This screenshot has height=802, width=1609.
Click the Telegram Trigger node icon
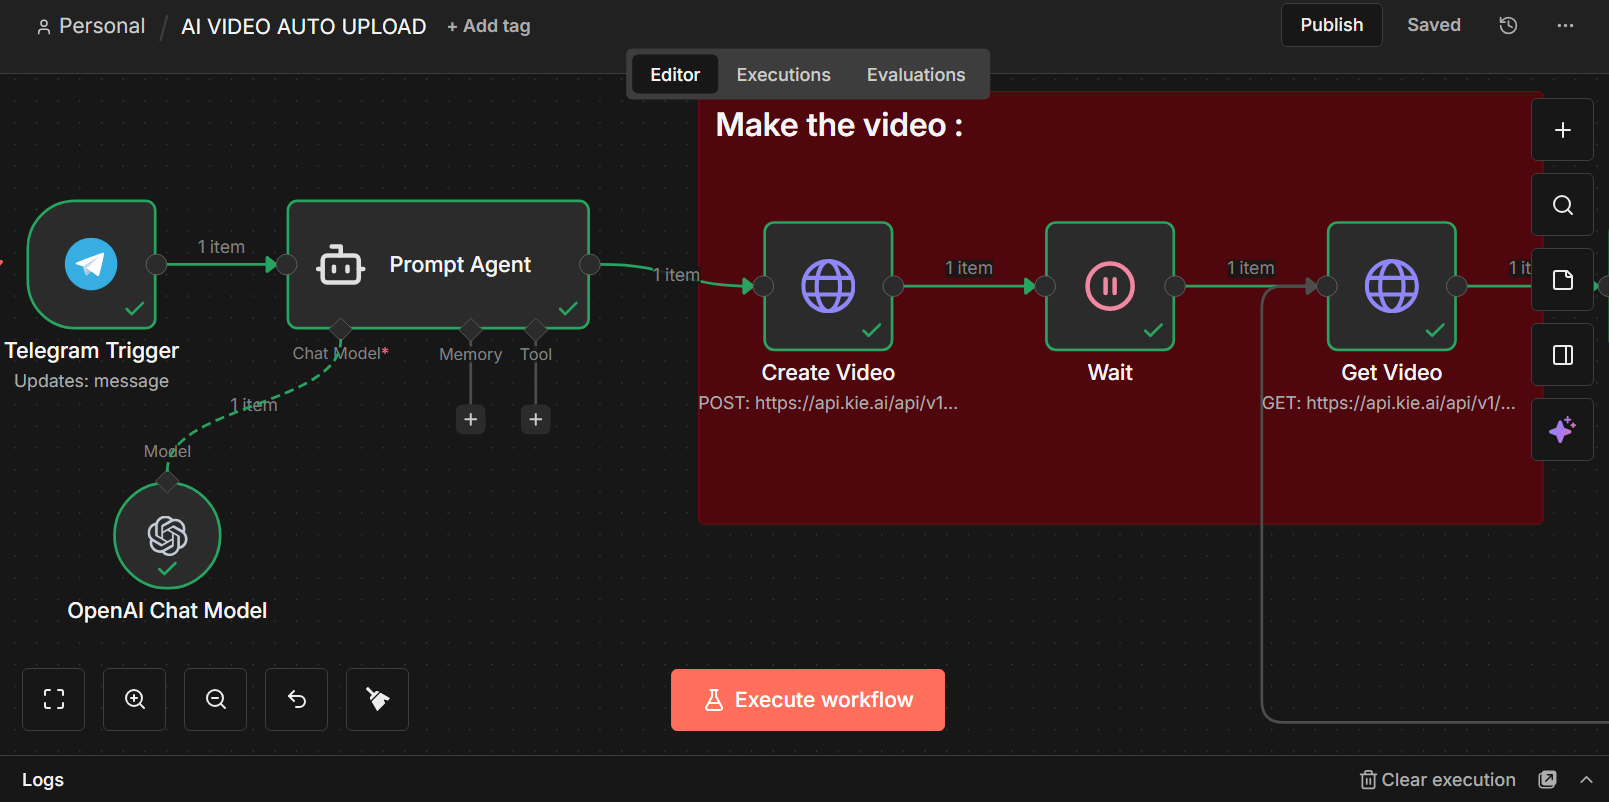[x=91, y=264]
